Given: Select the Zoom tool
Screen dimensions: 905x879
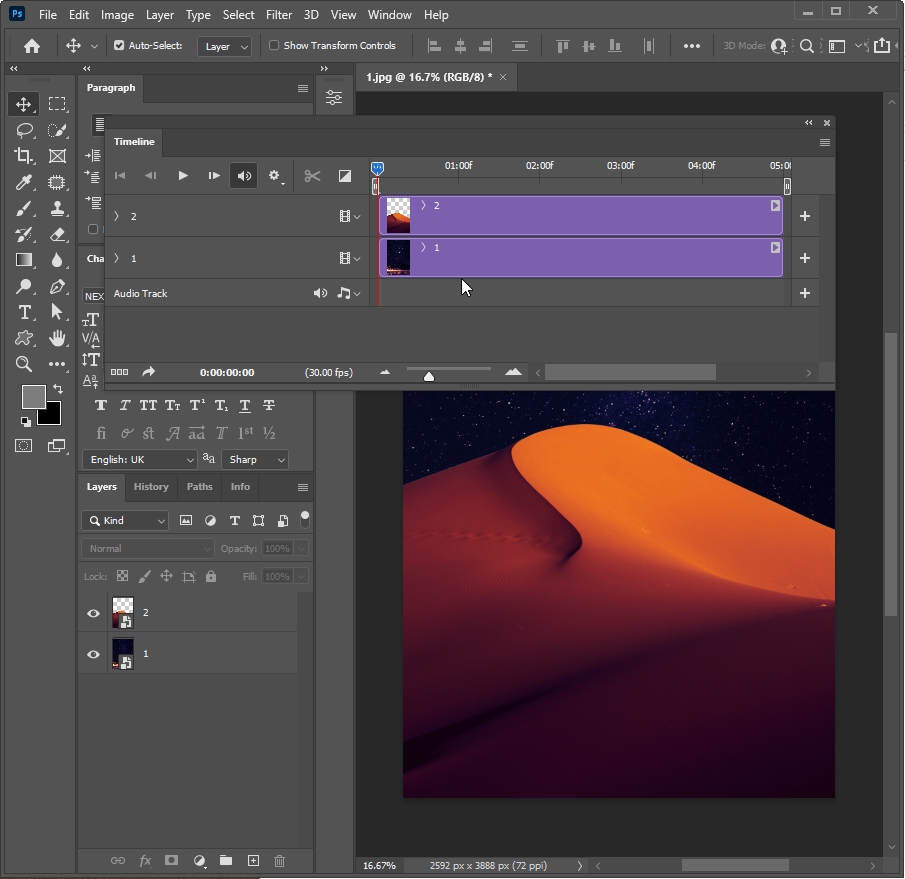Looking at the screenshot, I should (24, 364).
